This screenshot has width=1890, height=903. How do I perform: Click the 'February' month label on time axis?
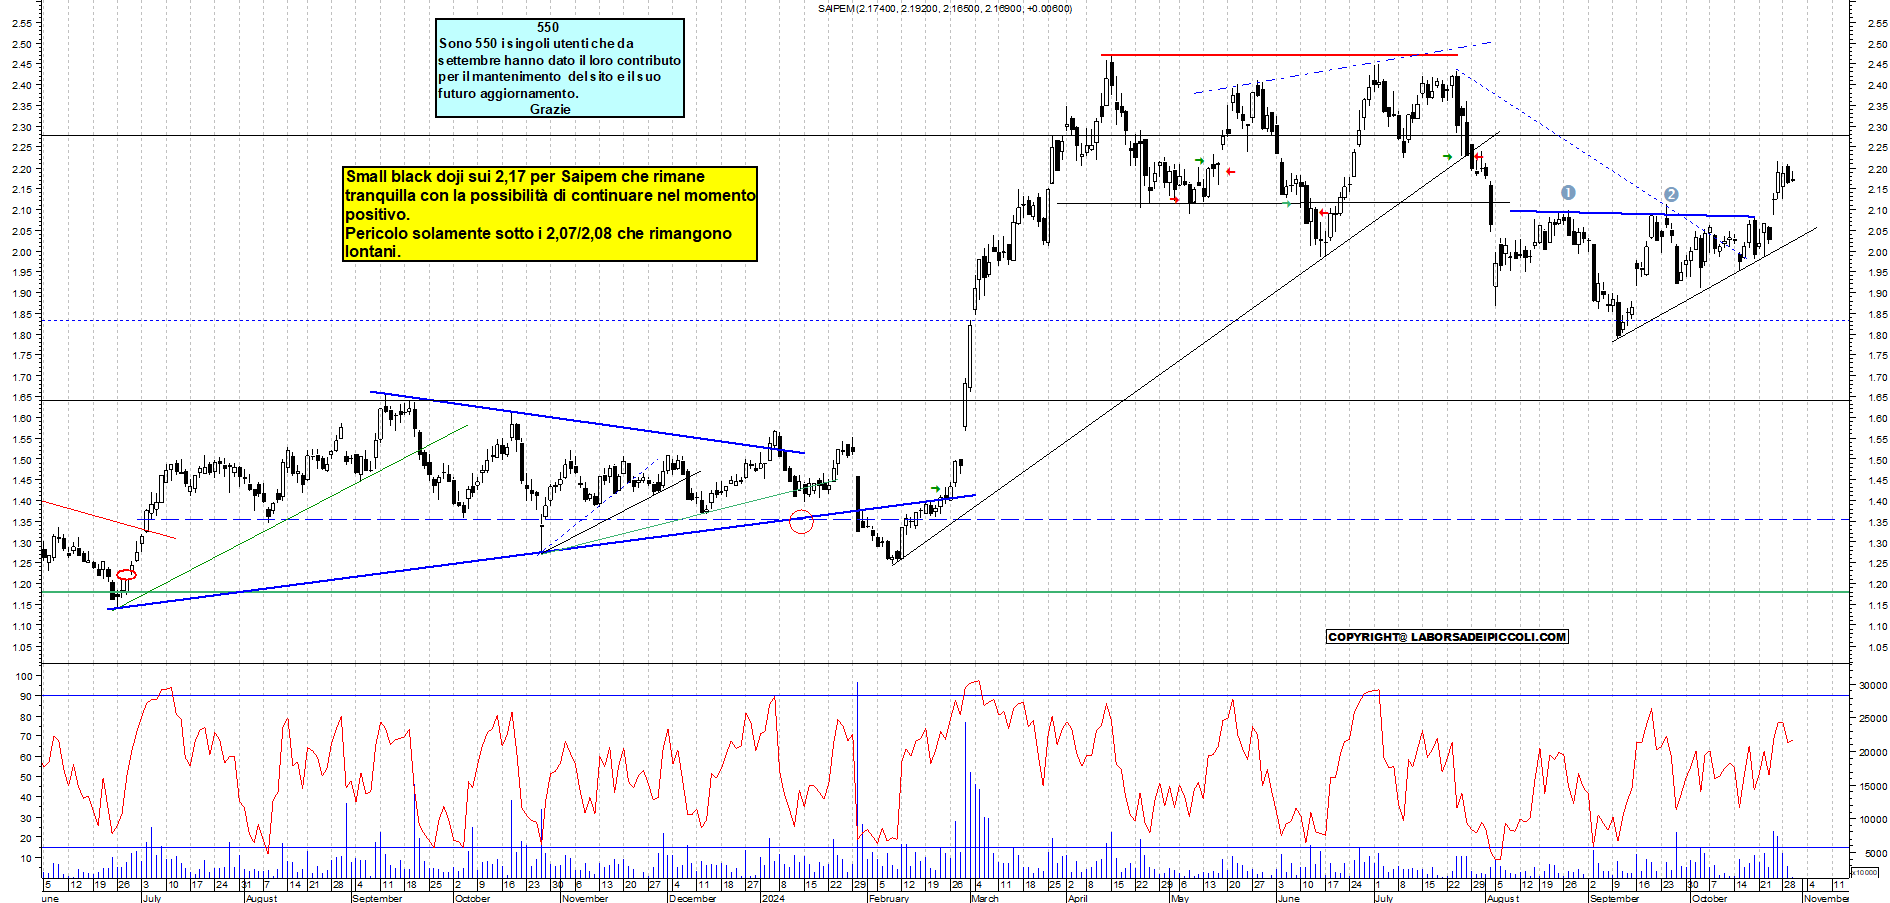(x=889, y=898)
